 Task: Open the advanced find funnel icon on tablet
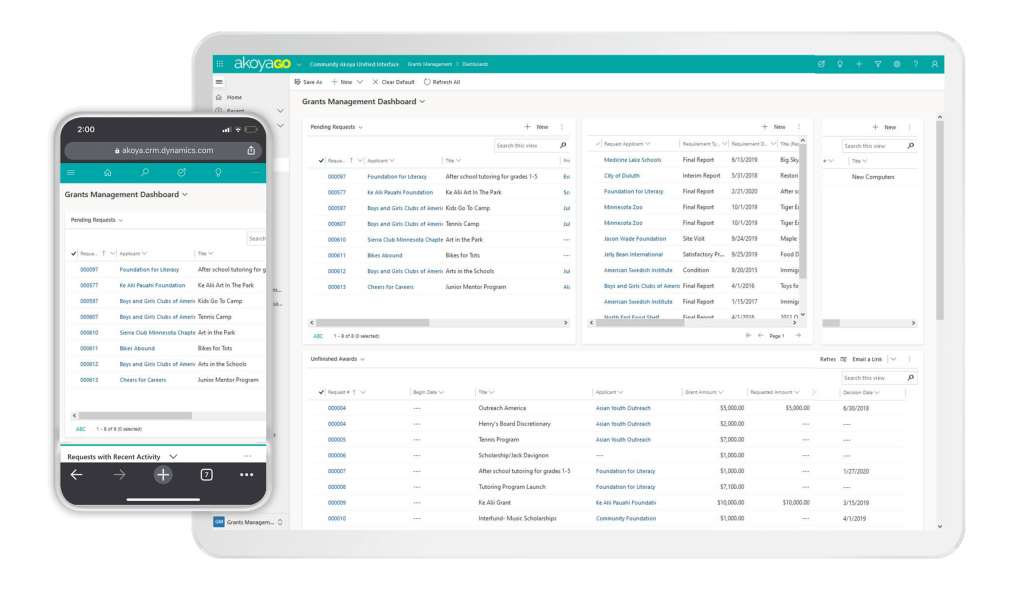click(878, 64)
